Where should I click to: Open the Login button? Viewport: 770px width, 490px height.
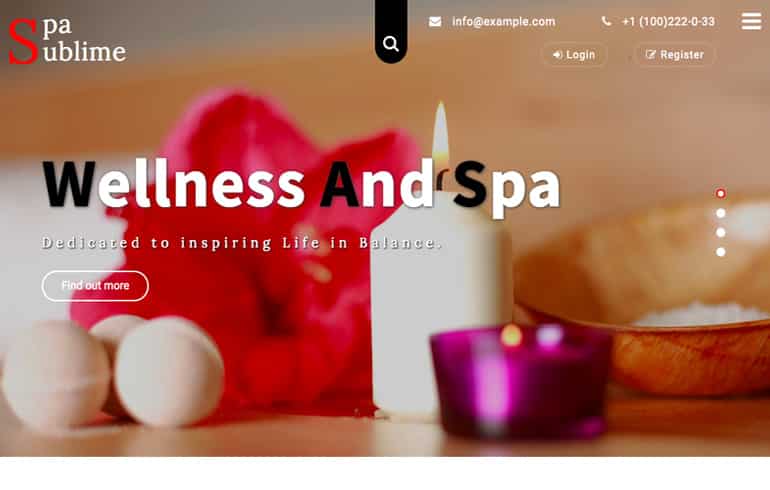(x=574, y=54)
